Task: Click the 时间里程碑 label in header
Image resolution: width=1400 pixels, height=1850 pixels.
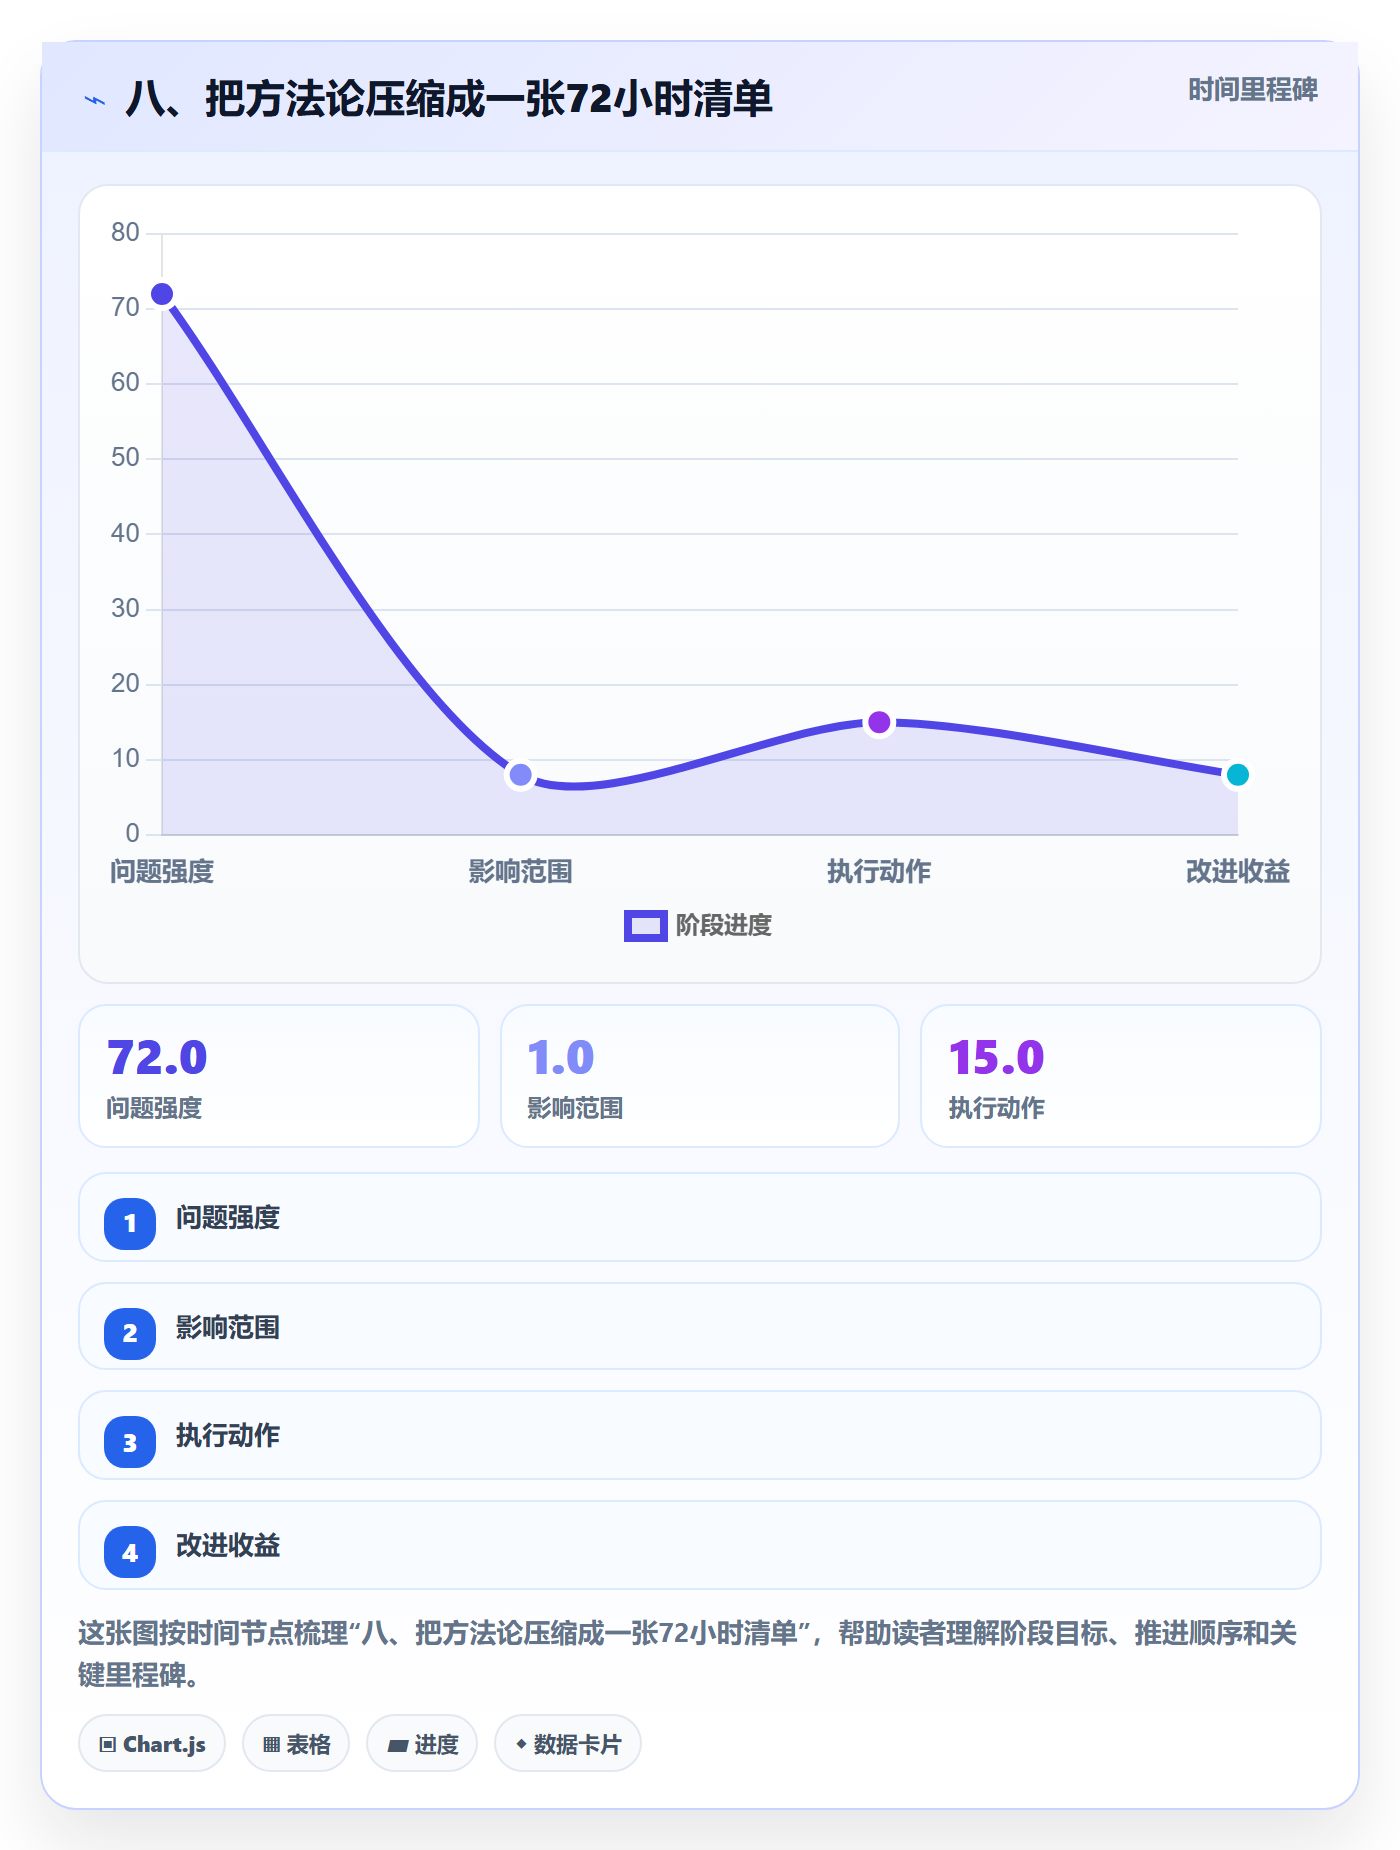Action: click(1252, 90)
